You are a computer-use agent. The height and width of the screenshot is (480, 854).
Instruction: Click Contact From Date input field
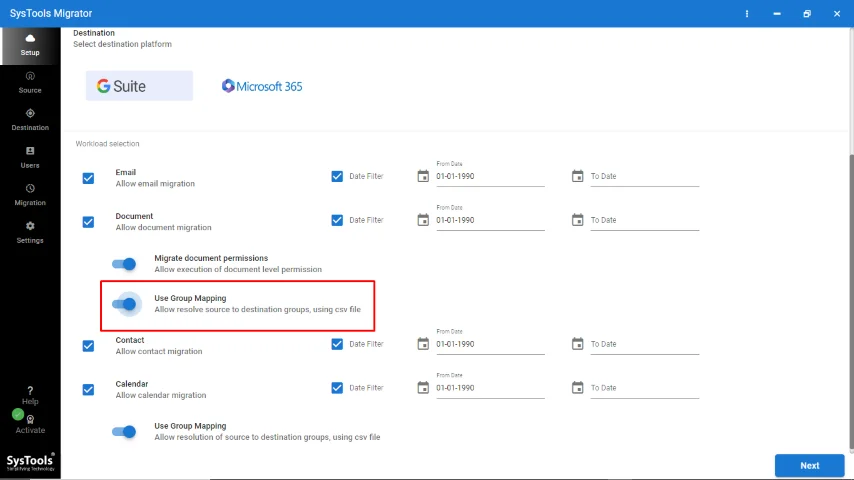coord(490,344)
